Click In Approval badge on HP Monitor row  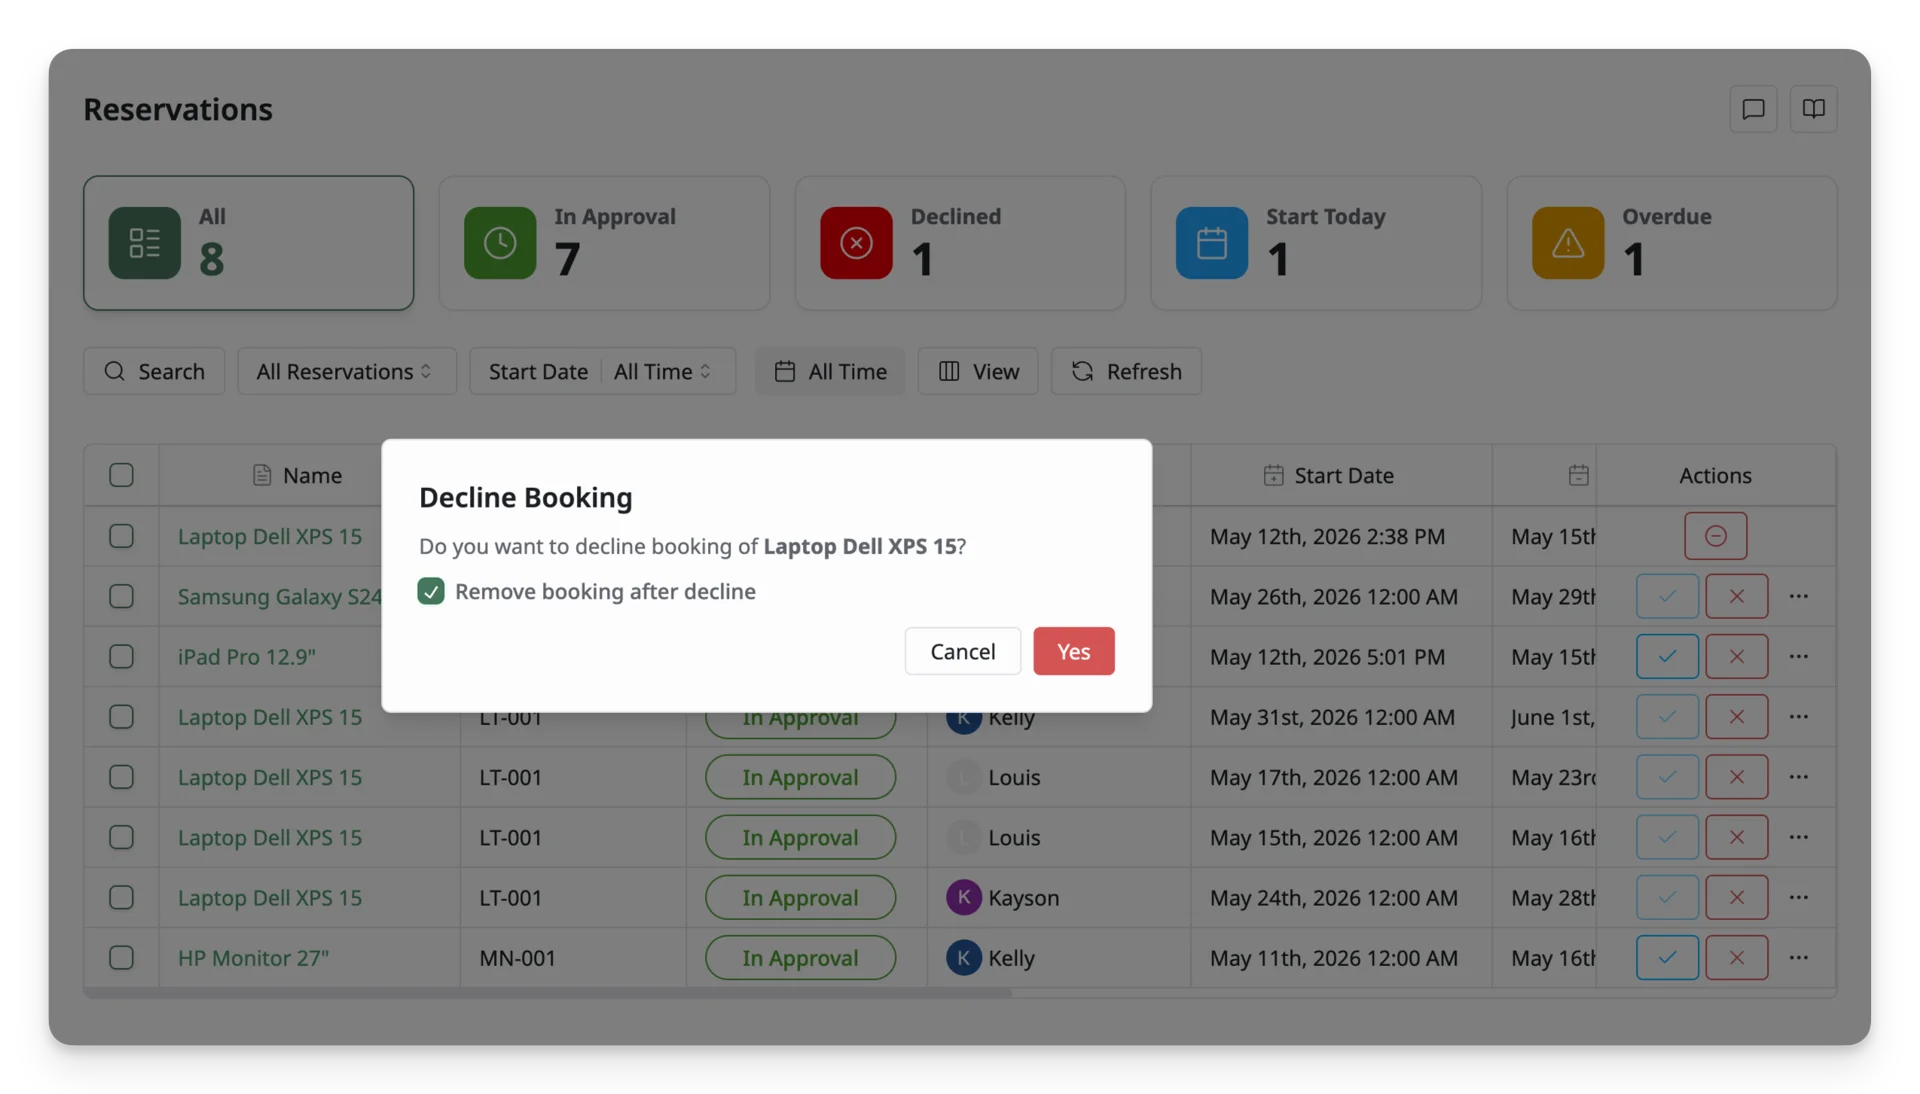pyautogui.click(x=800, y=957)
